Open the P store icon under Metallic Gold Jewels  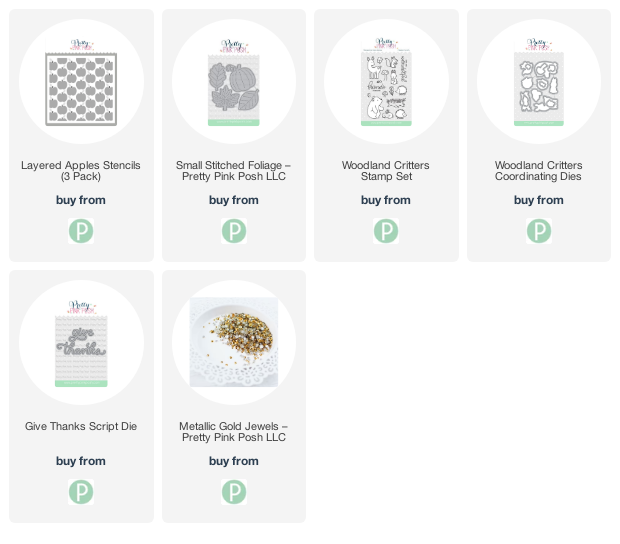[x=234, y=492]
